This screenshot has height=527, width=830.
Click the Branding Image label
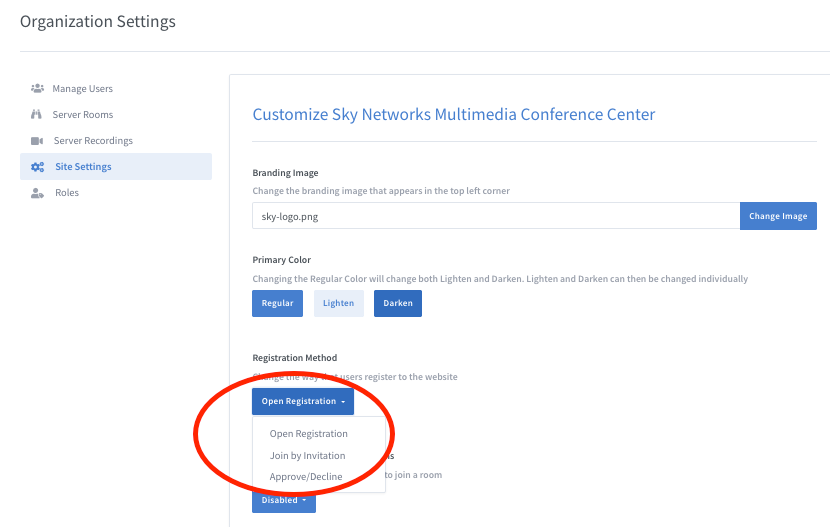(285, 173)
